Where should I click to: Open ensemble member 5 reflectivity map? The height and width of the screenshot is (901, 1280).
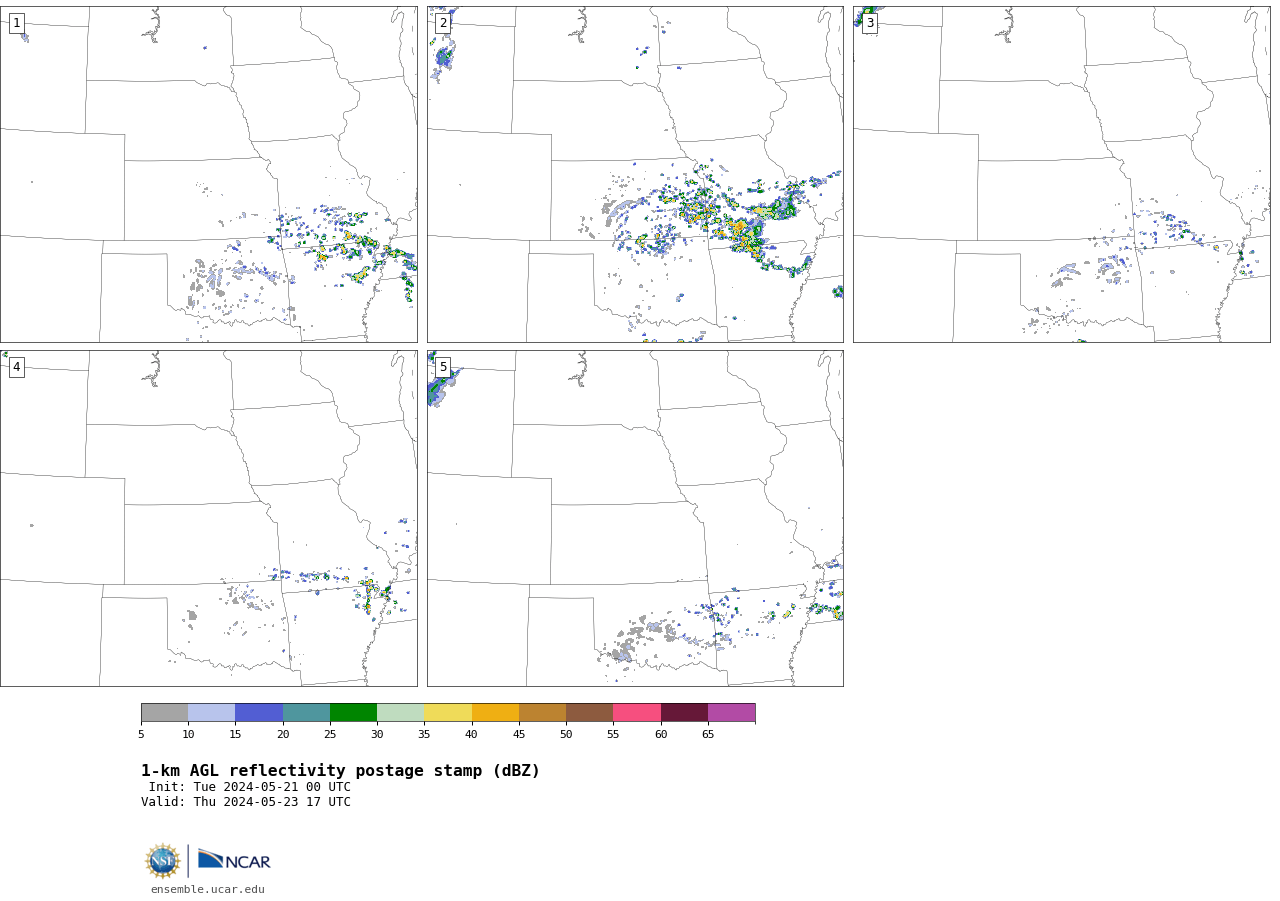(635, 518)
